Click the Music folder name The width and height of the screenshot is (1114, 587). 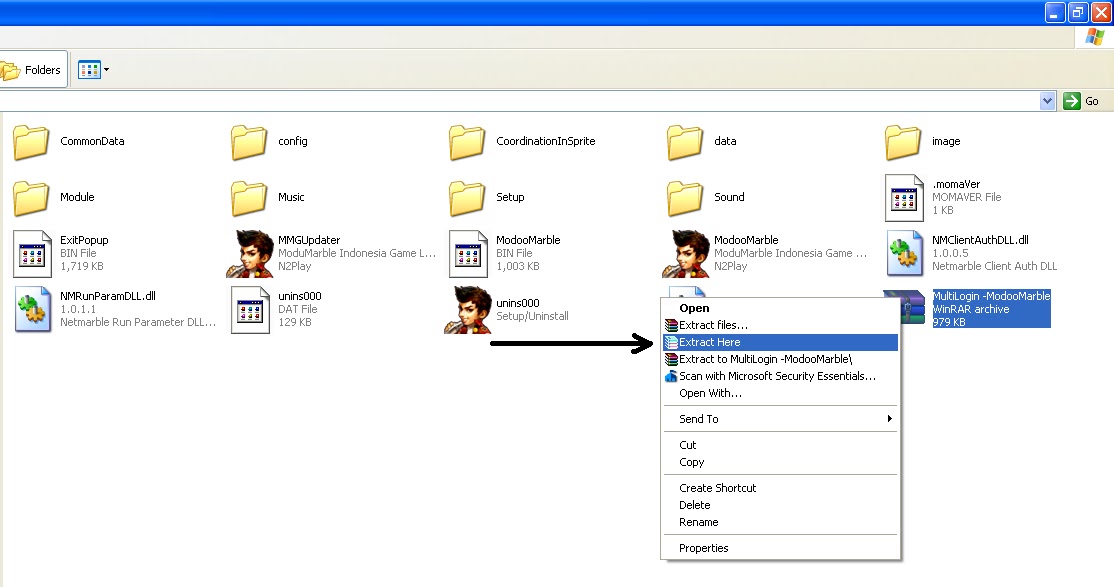tap(291, 198)
